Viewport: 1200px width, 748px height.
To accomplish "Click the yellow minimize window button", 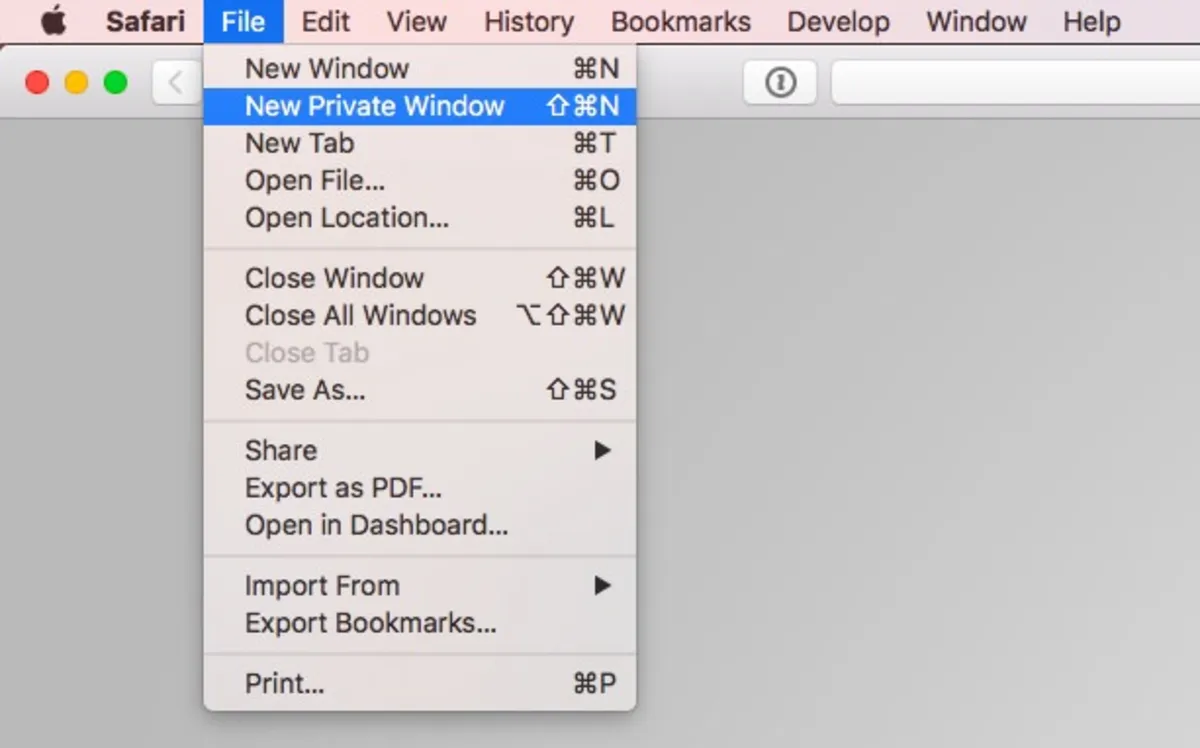I will 76,83.
